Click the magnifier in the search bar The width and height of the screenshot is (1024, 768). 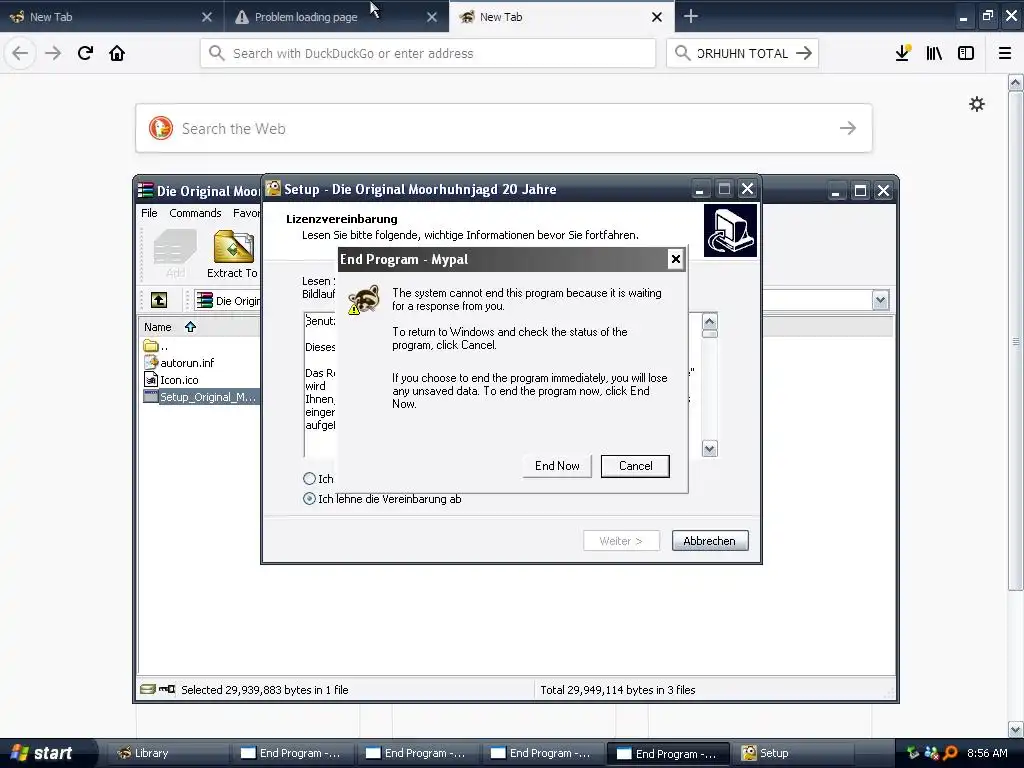[x=682, y=53]
